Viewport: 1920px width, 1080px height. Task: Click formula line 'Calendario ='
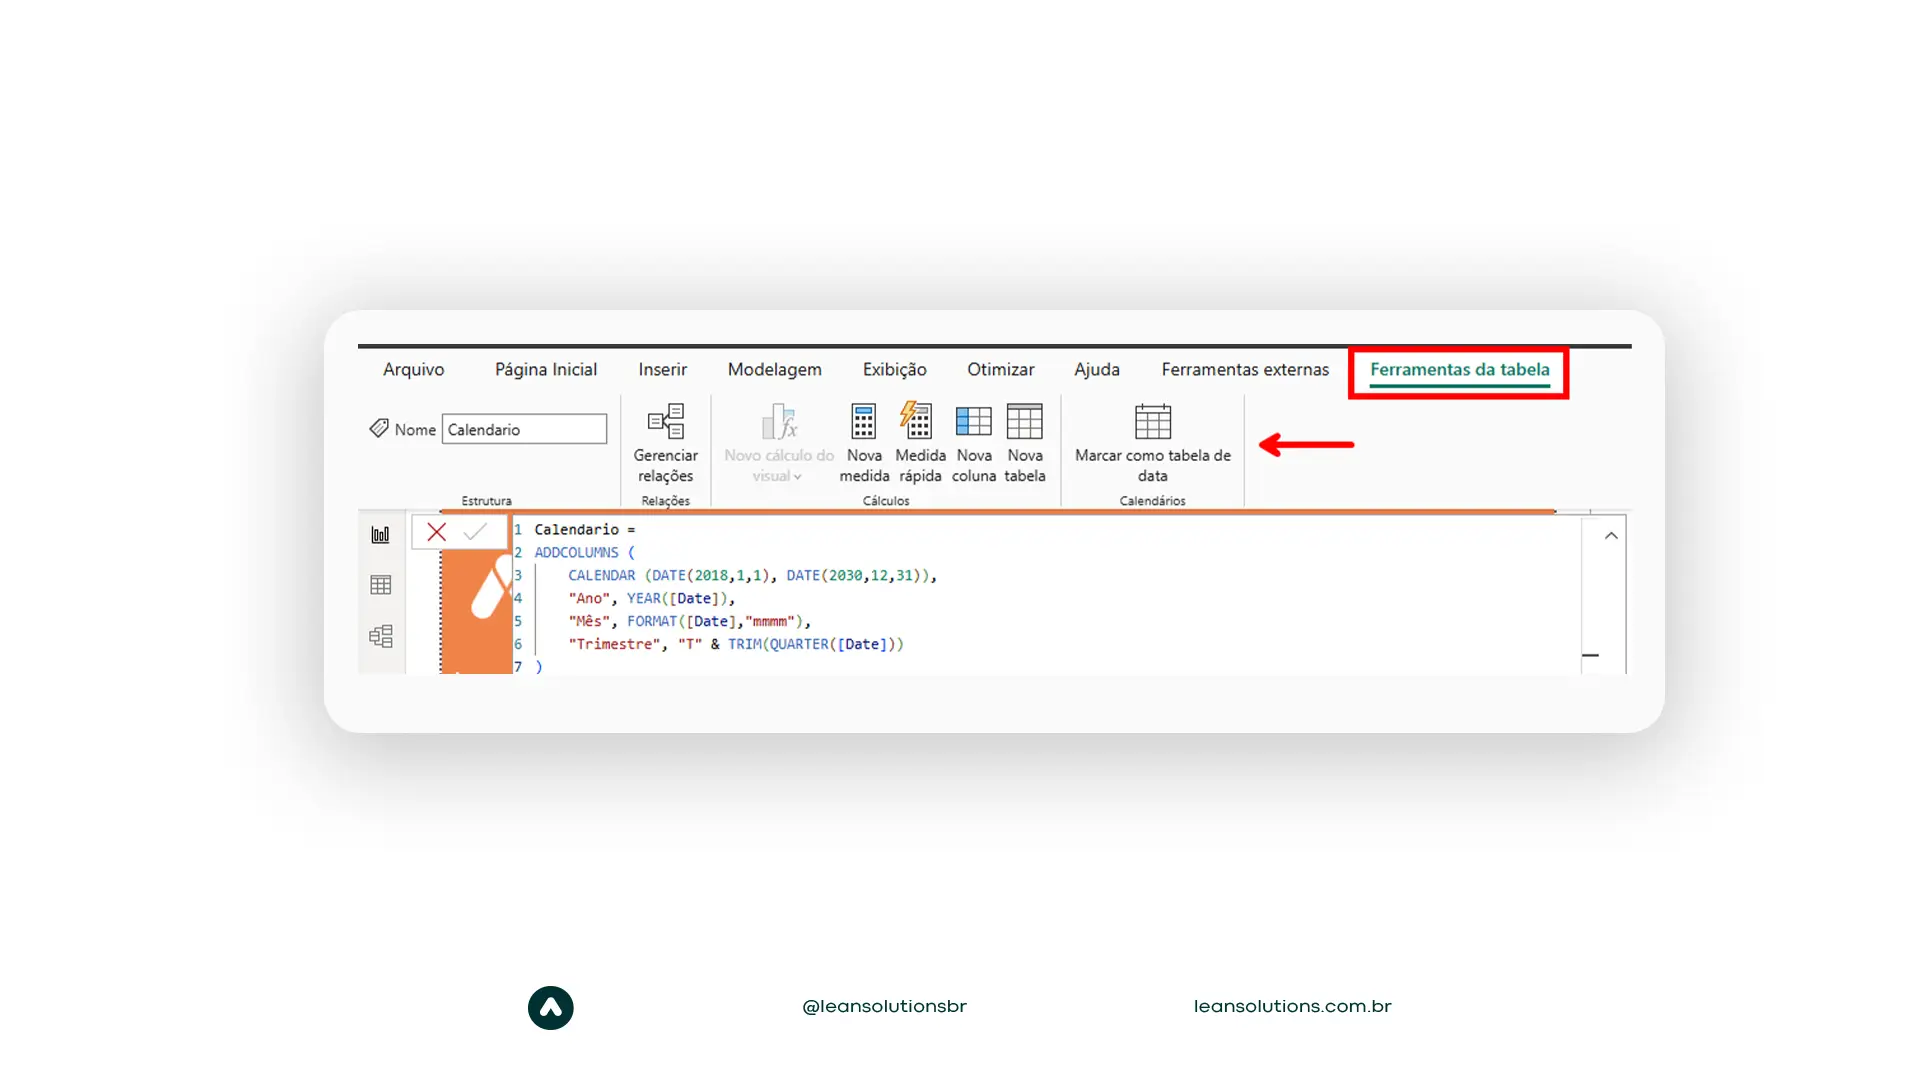584,529
